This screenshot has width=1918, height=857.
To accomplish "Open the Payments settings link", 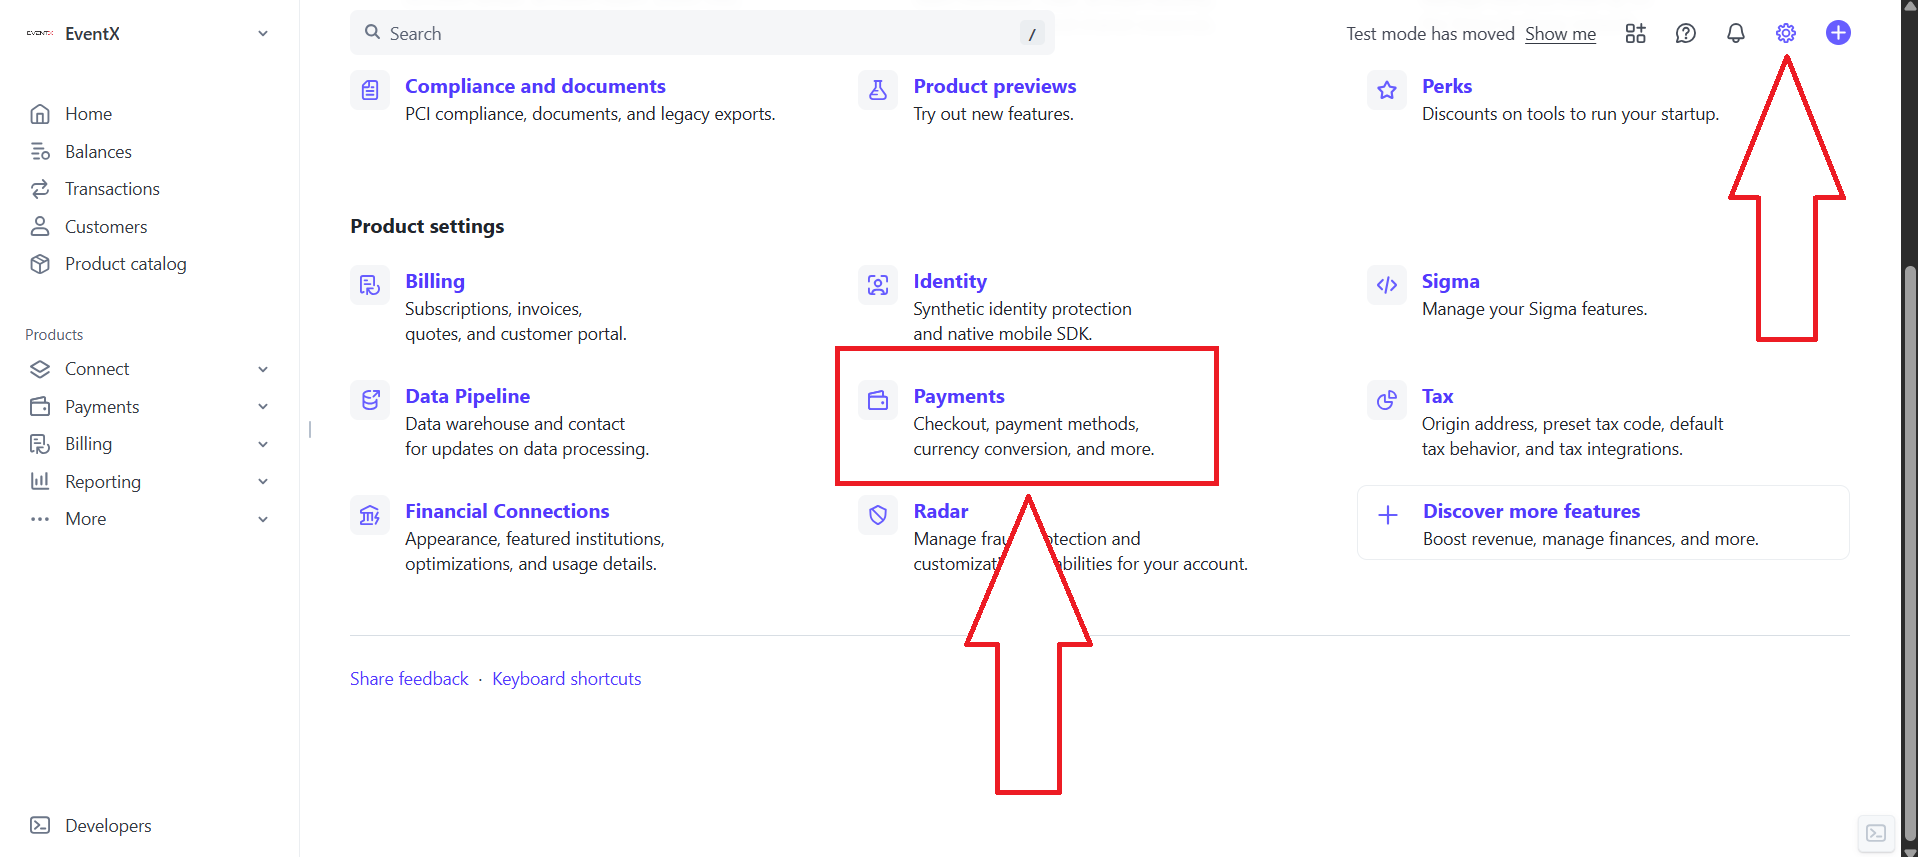I will [959, 396].
